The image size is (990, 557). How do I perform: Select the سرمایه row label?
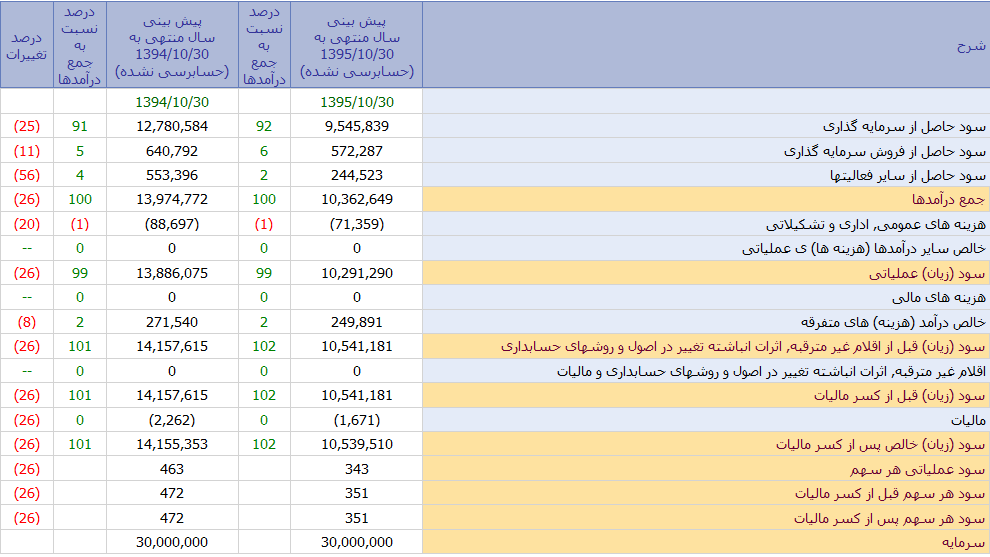tap(964, 542)
